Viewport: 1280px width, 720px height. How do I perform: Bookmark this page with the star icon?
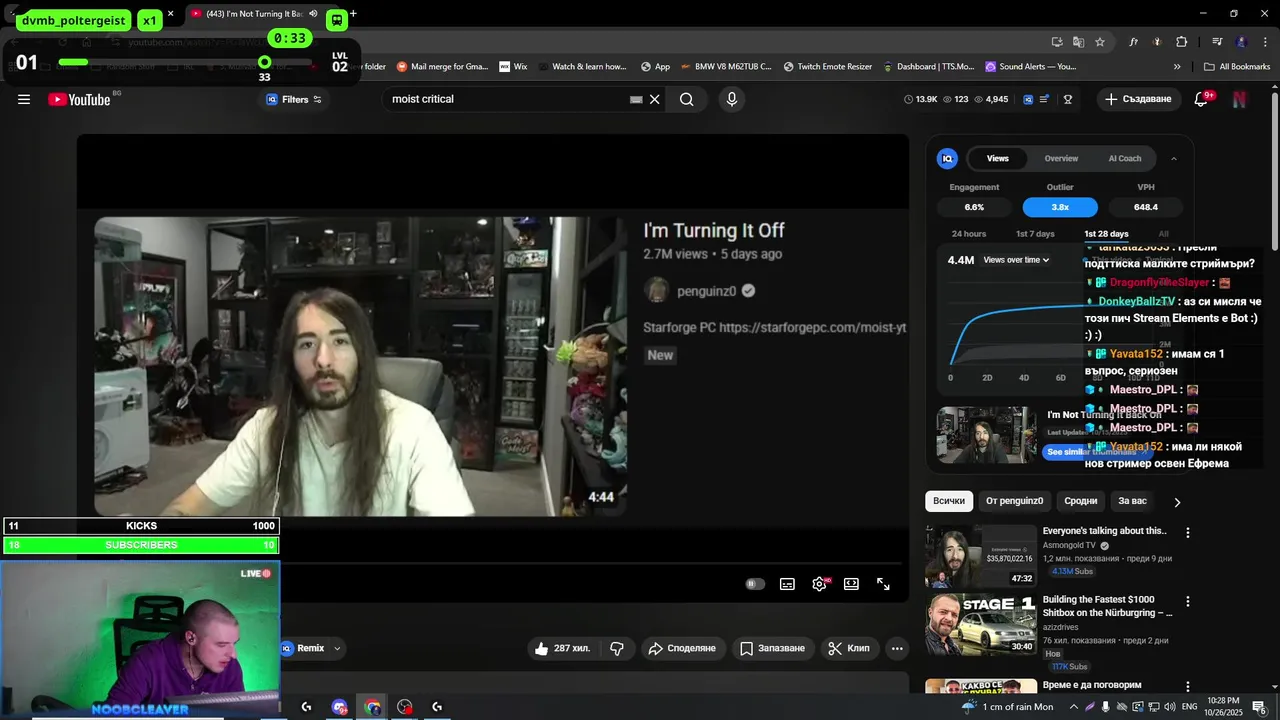point(1100,42)
